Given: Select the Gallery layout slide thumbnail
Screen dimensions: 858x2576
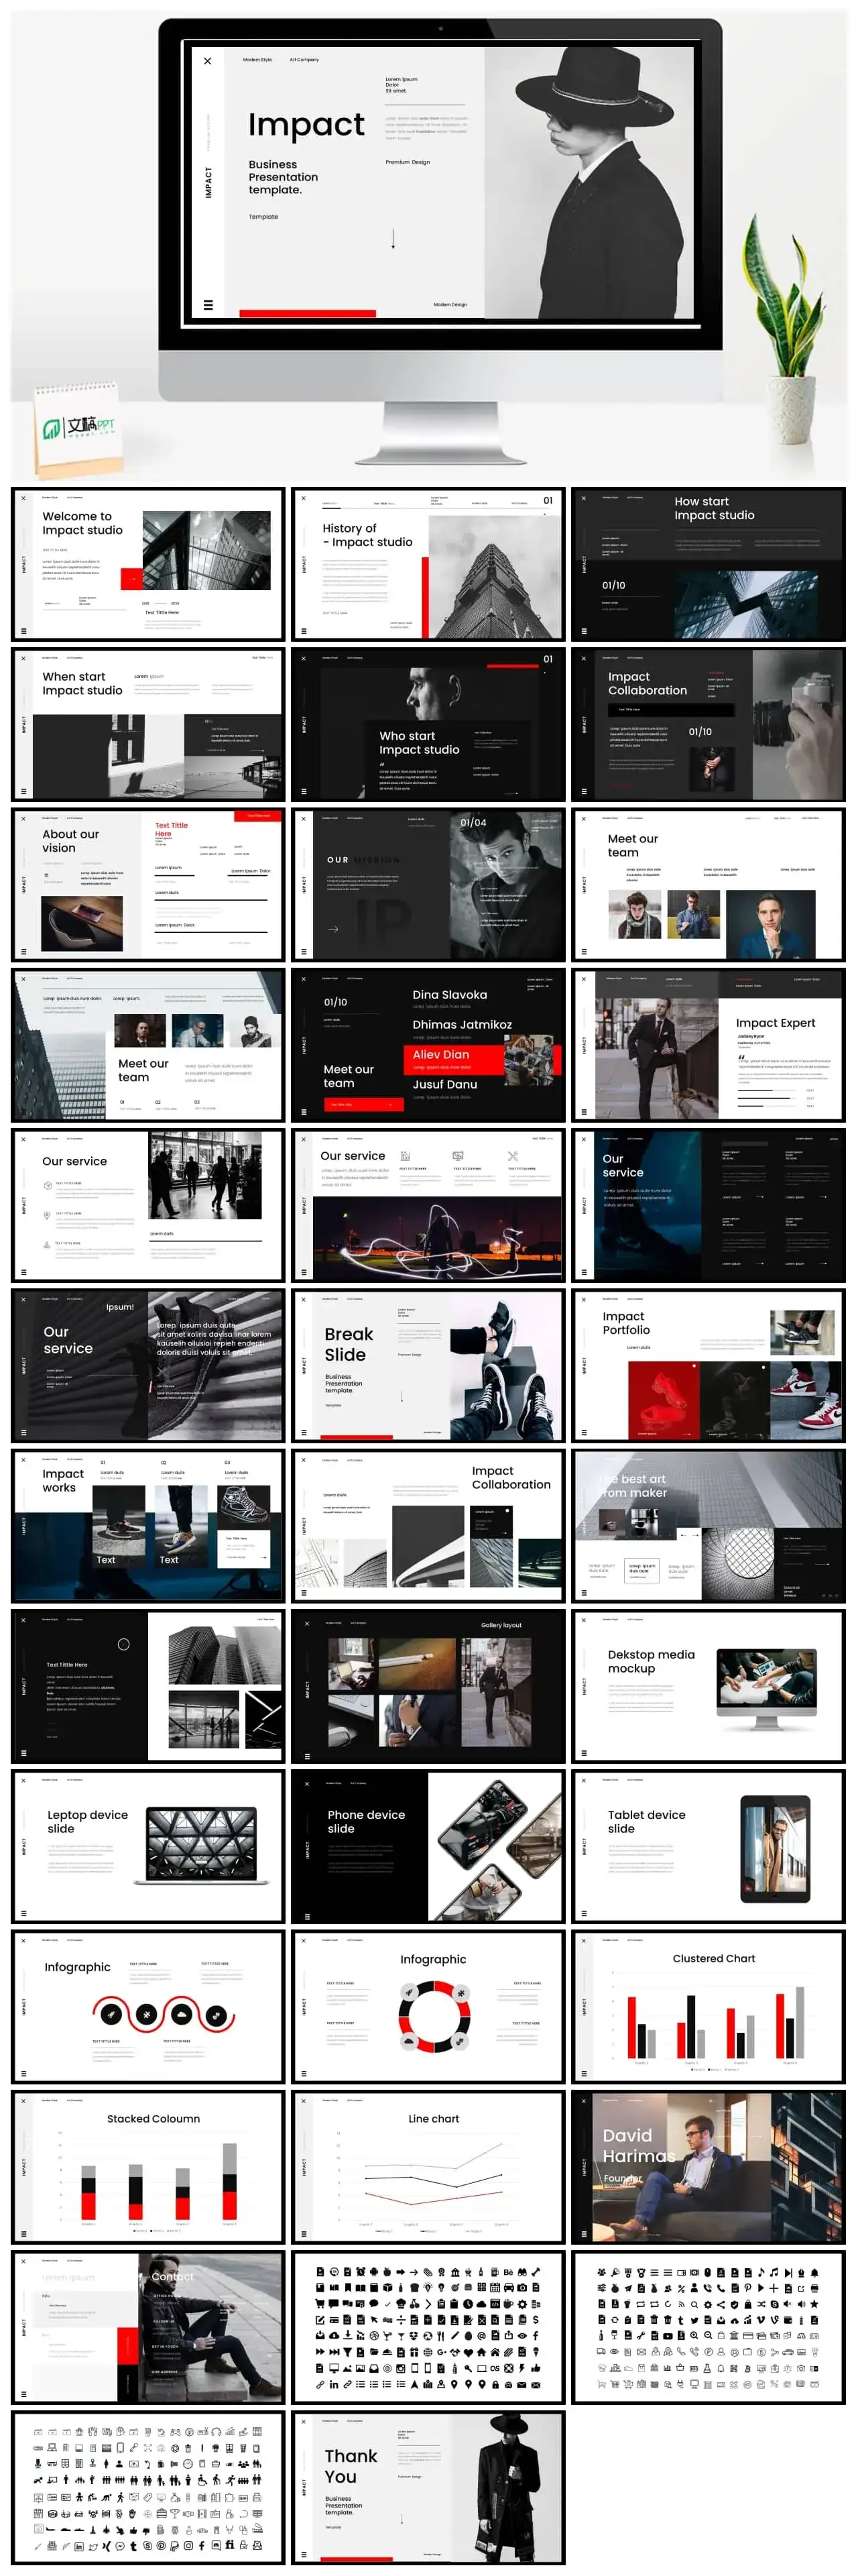Looking at the screenshot, I should tap(428, 1686).
